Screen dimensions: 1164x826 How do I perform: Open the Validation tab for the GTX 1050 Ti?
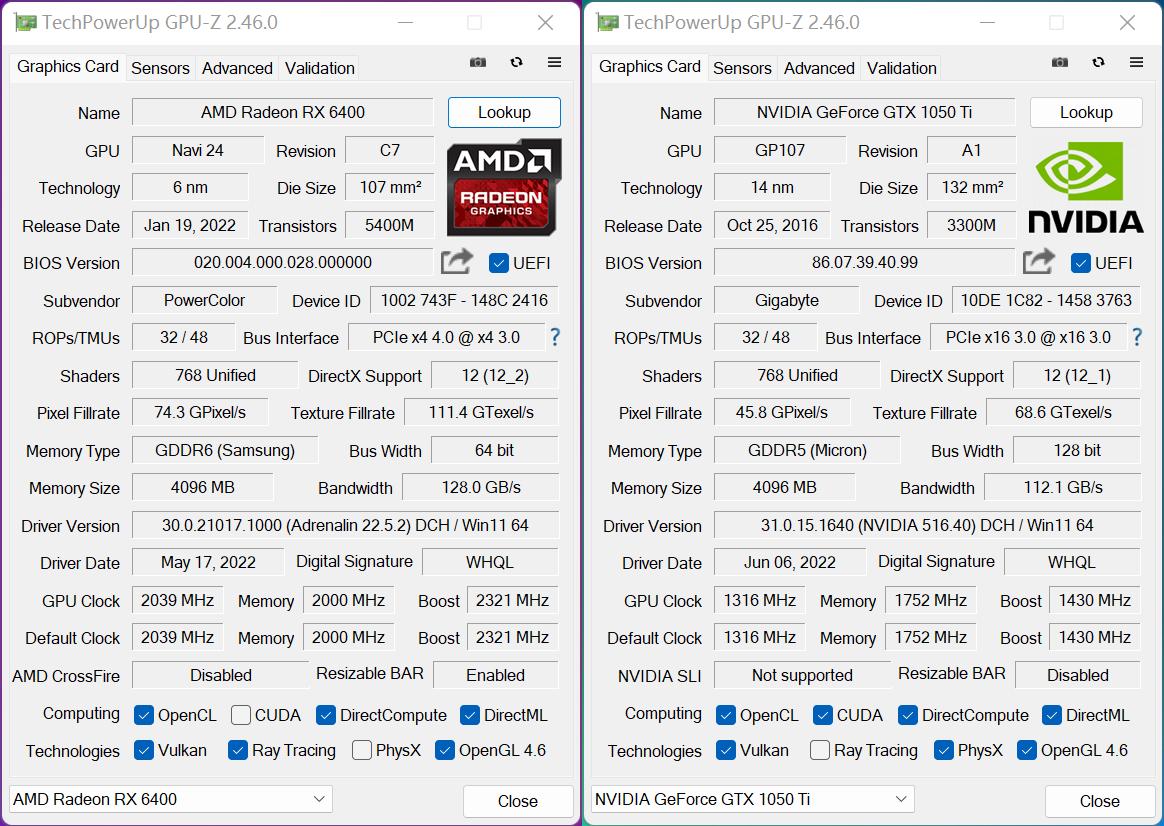tap(900, 68)
